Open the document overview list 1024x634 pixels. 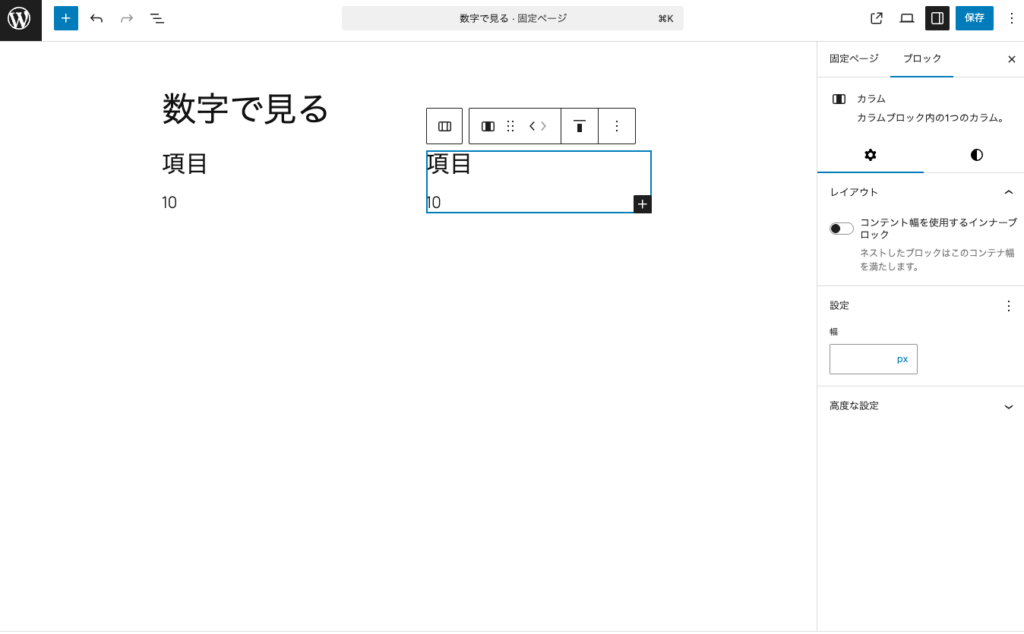coord(157,18)
